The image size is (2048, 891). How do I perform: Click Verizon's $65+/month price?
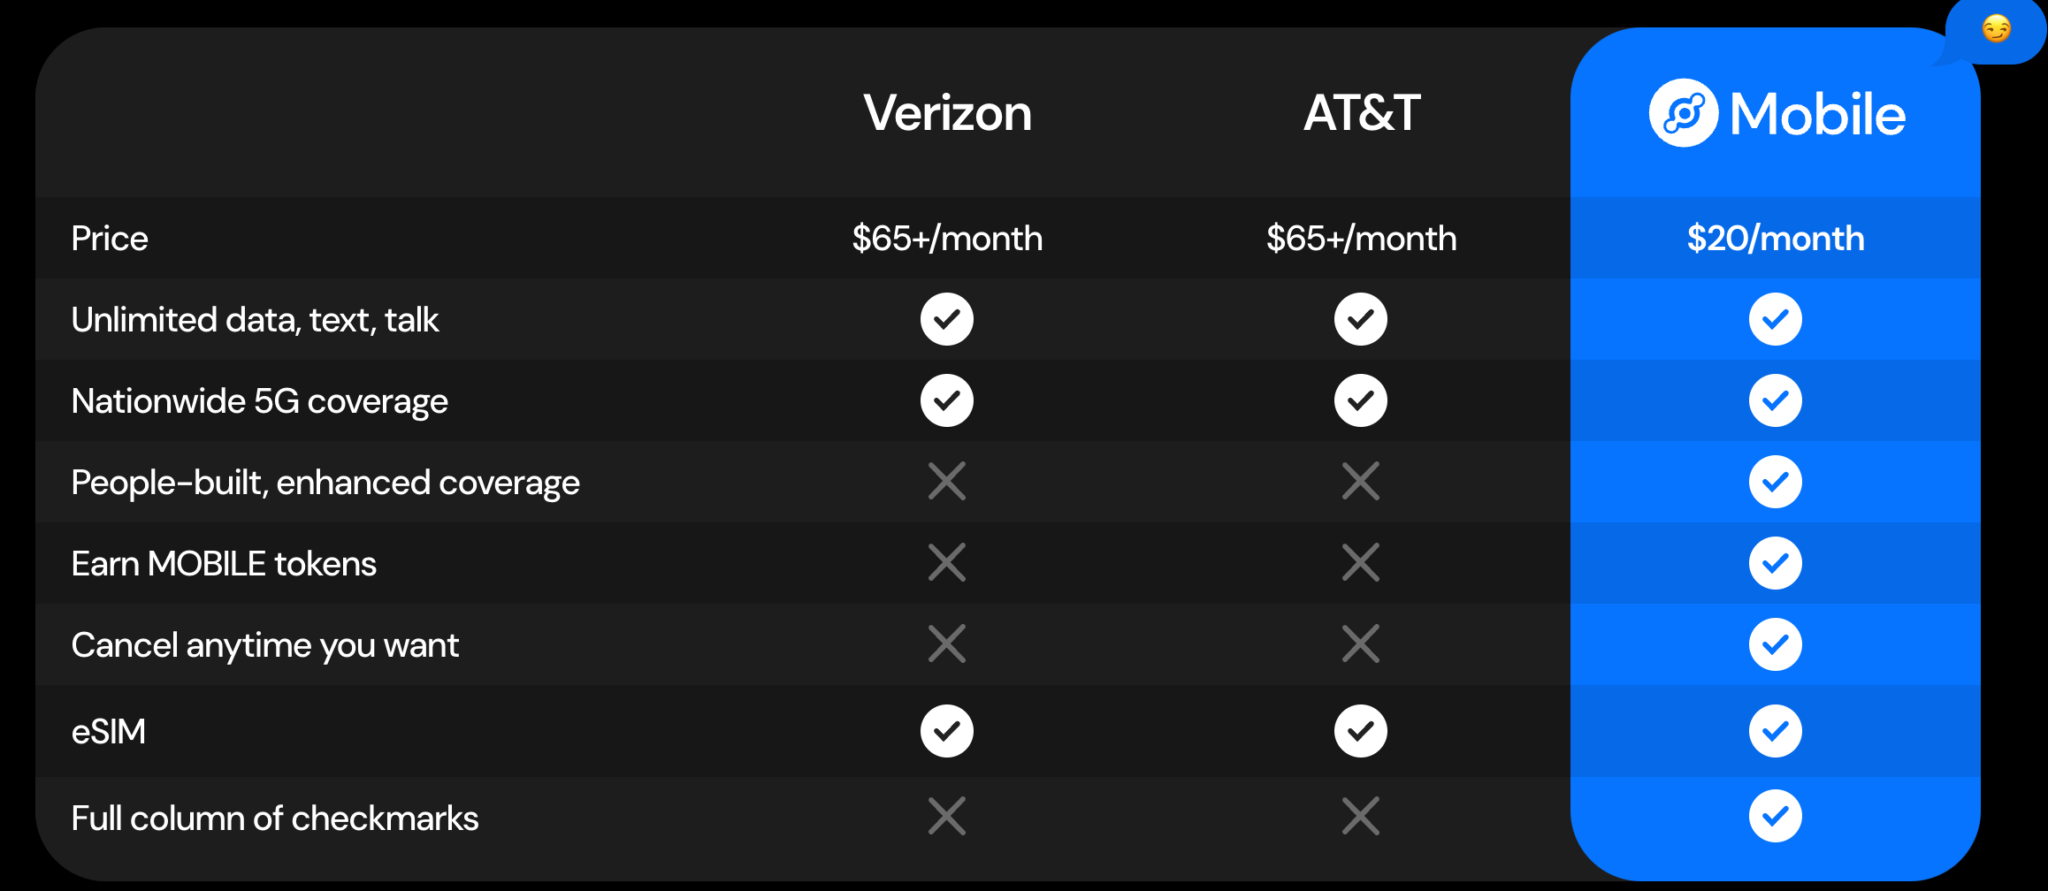[x=947, y=238]
